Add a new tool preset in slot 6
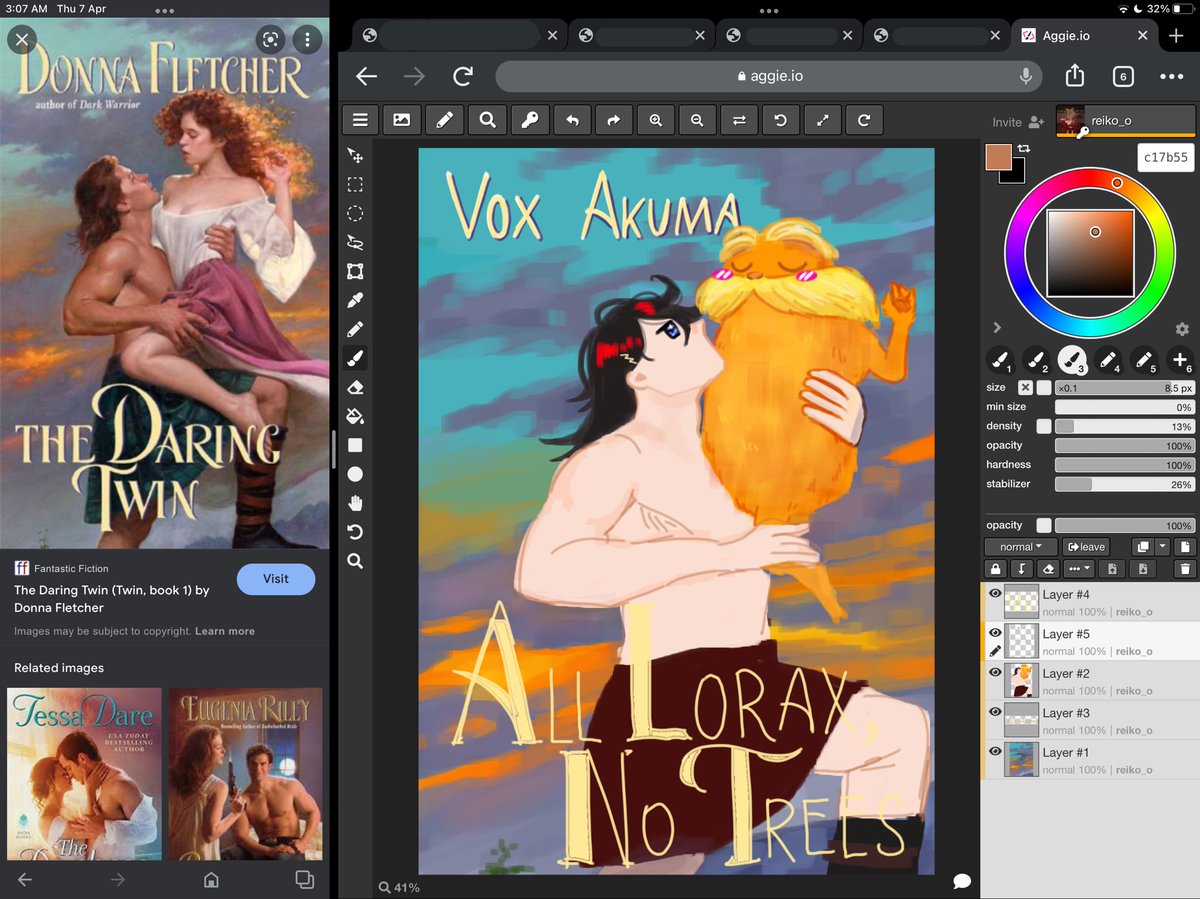 [x=1180, y=360]
